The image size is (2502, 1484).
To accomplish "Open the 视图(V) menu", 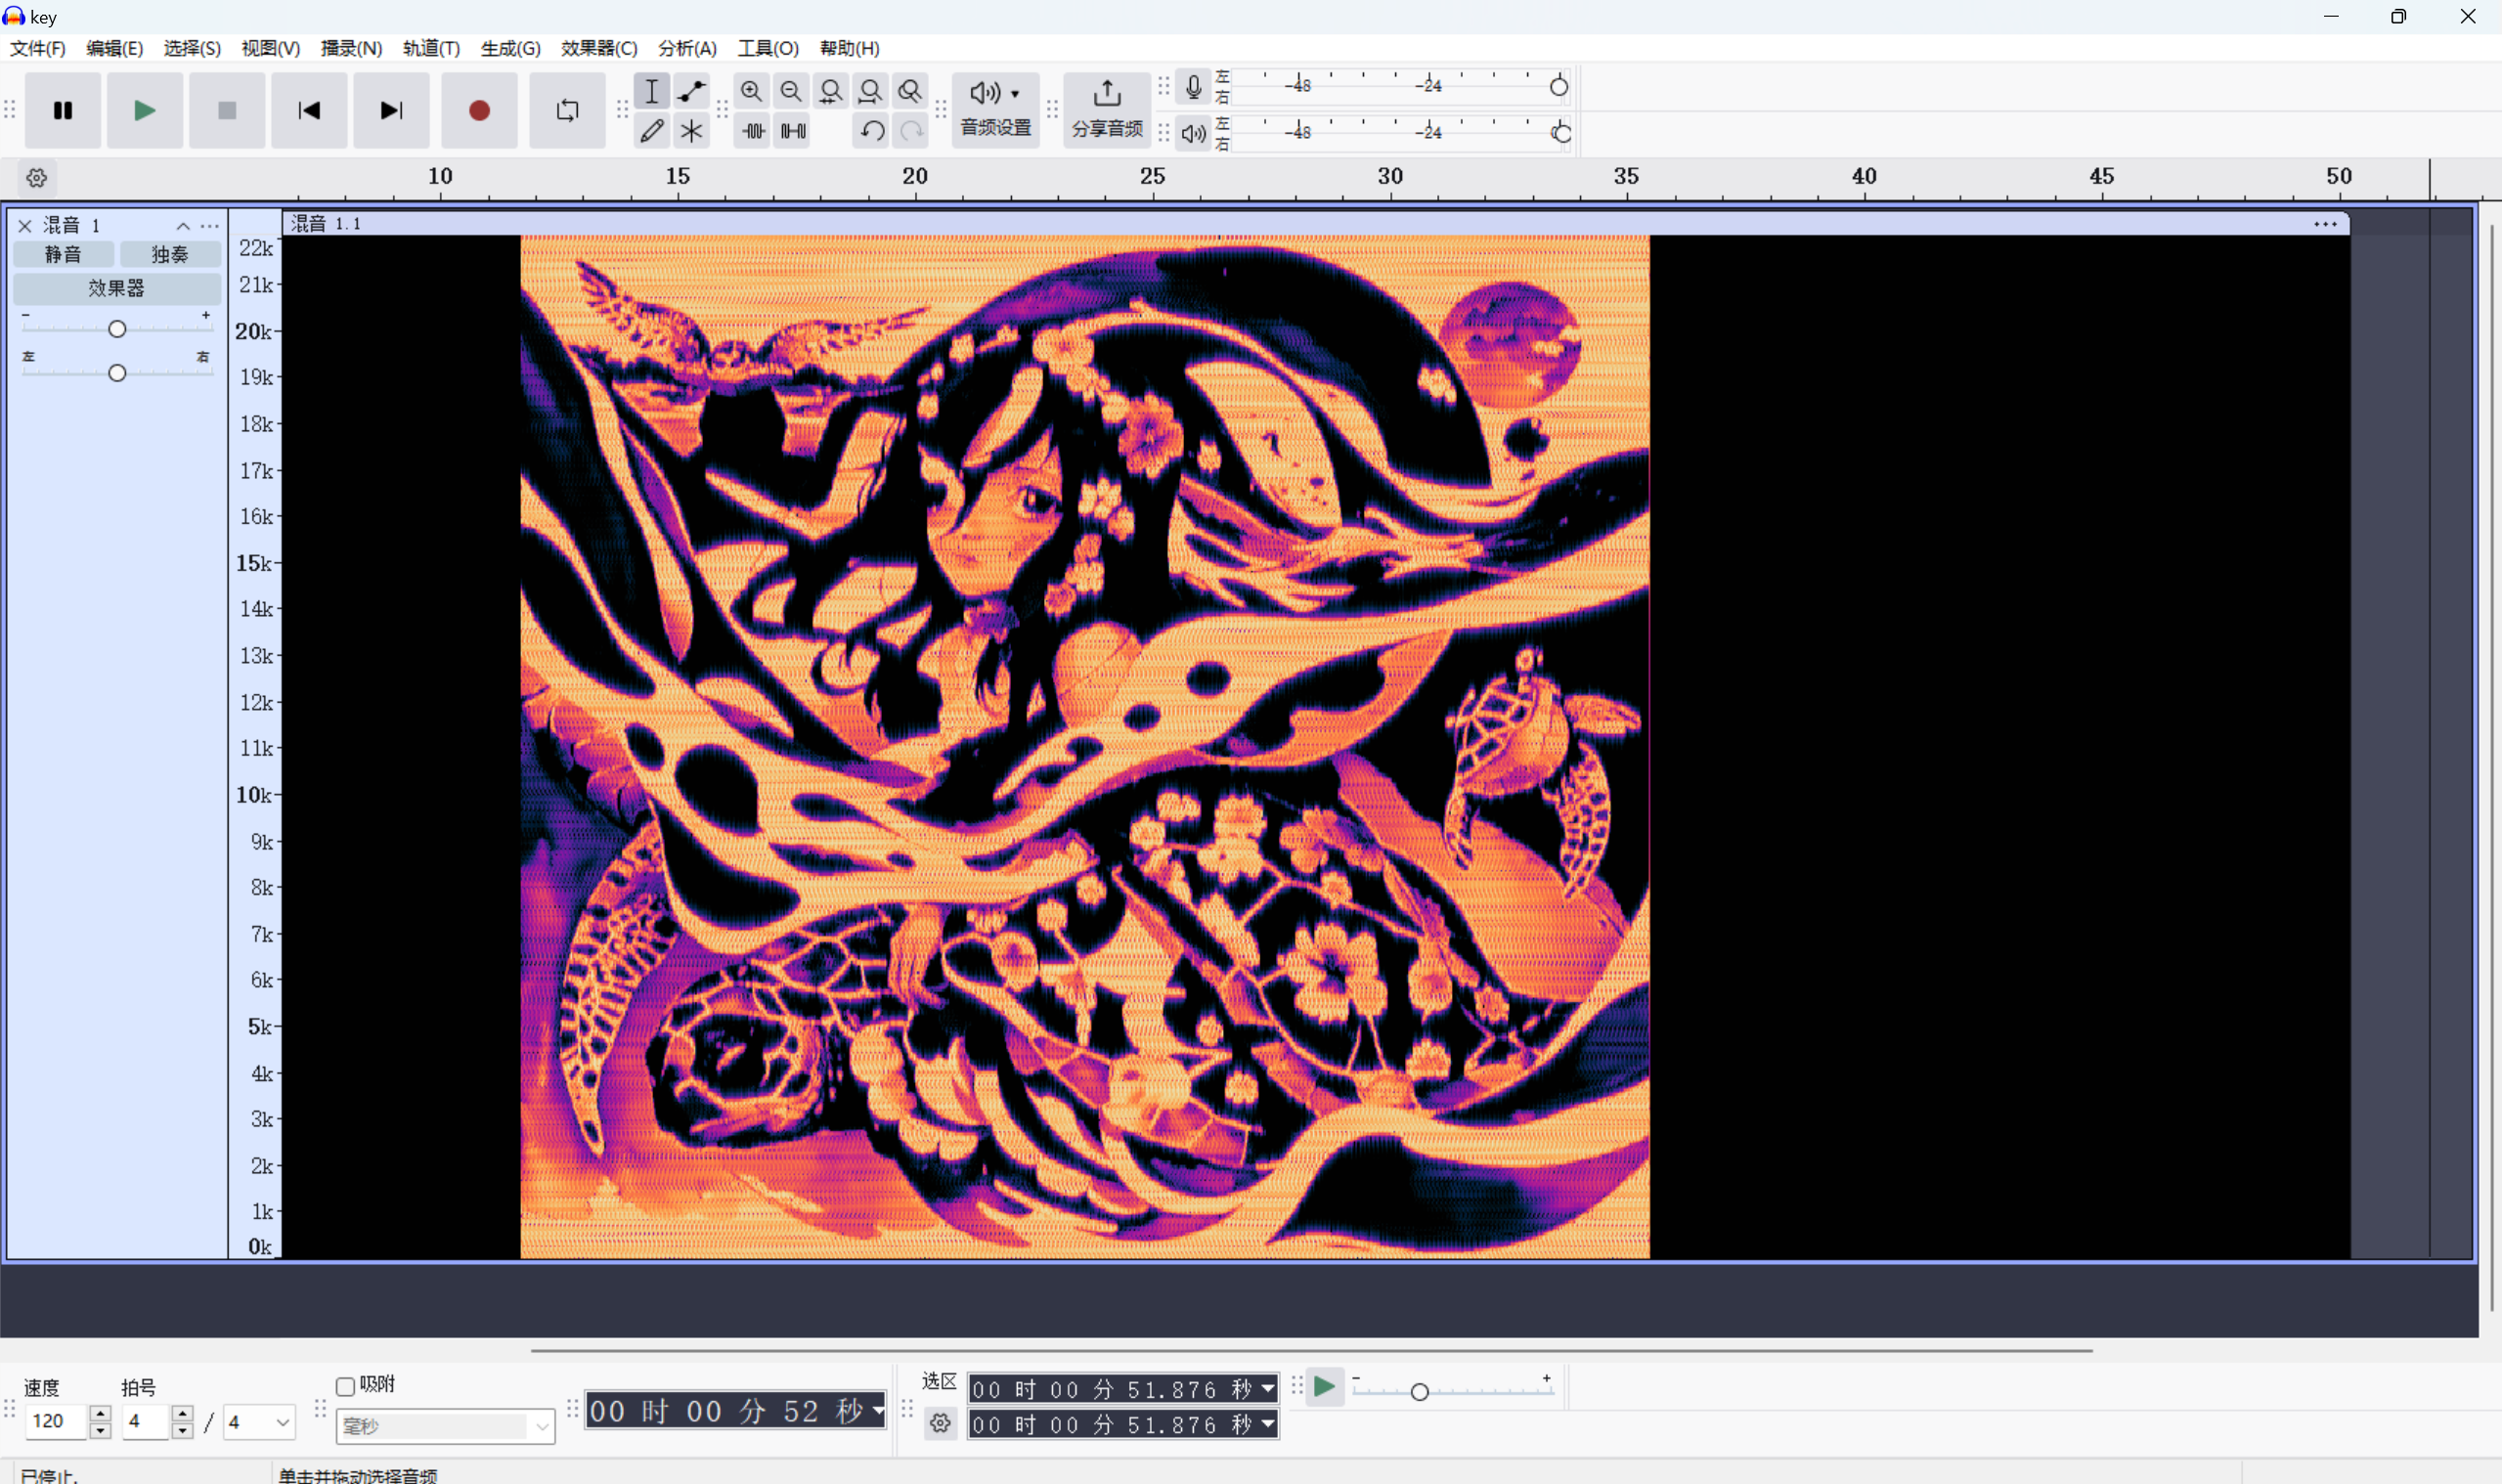I will (x=271, y=48).
